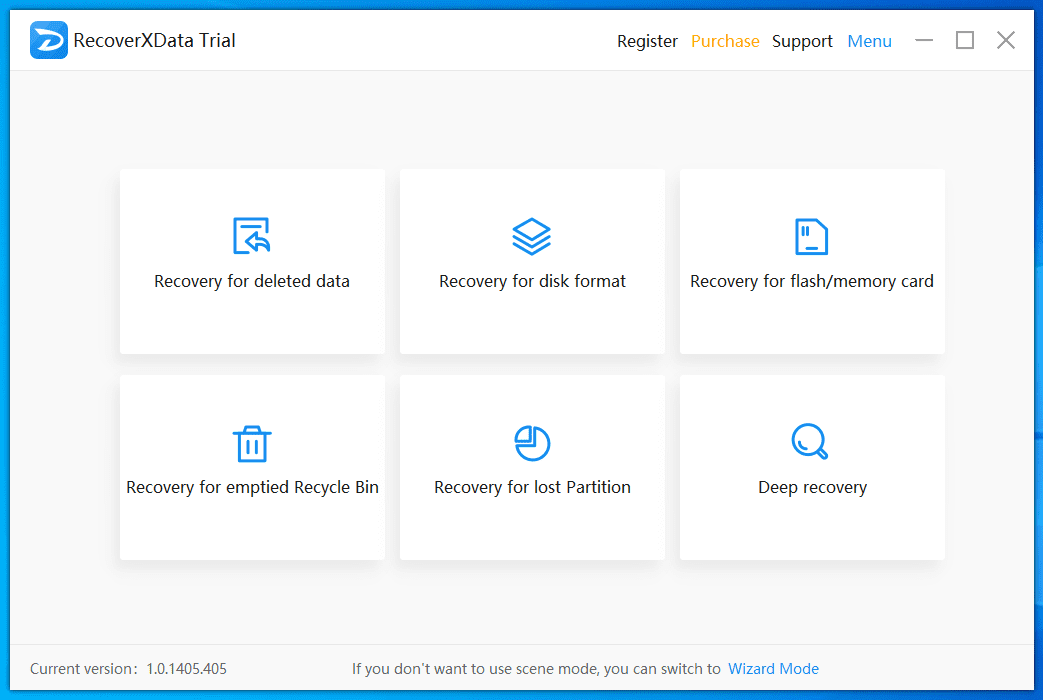The image size is (1043, 700).
Task: Click the version number 1.0.1405.405
Action: pos(186,669)
